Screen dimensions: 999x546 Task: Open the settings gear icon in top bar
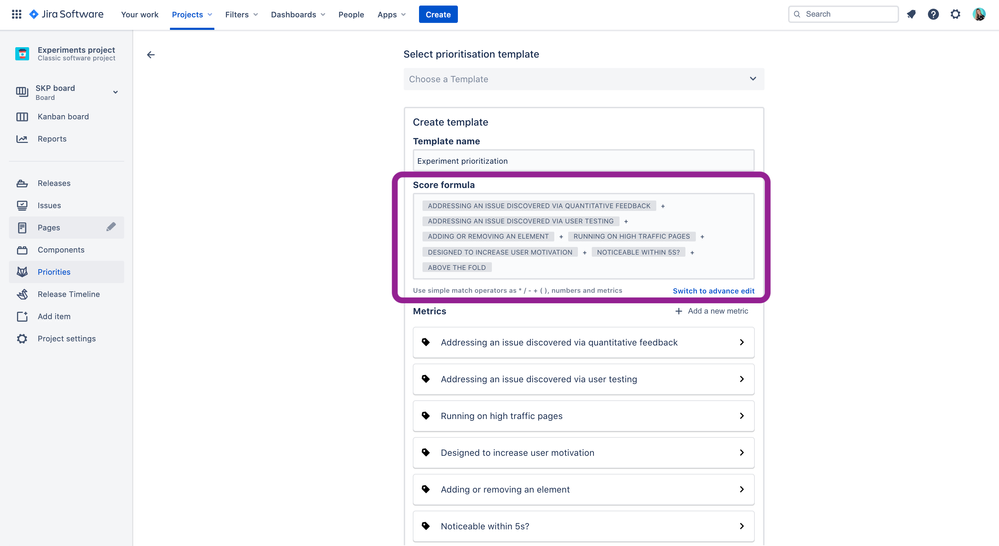(955, 14)
